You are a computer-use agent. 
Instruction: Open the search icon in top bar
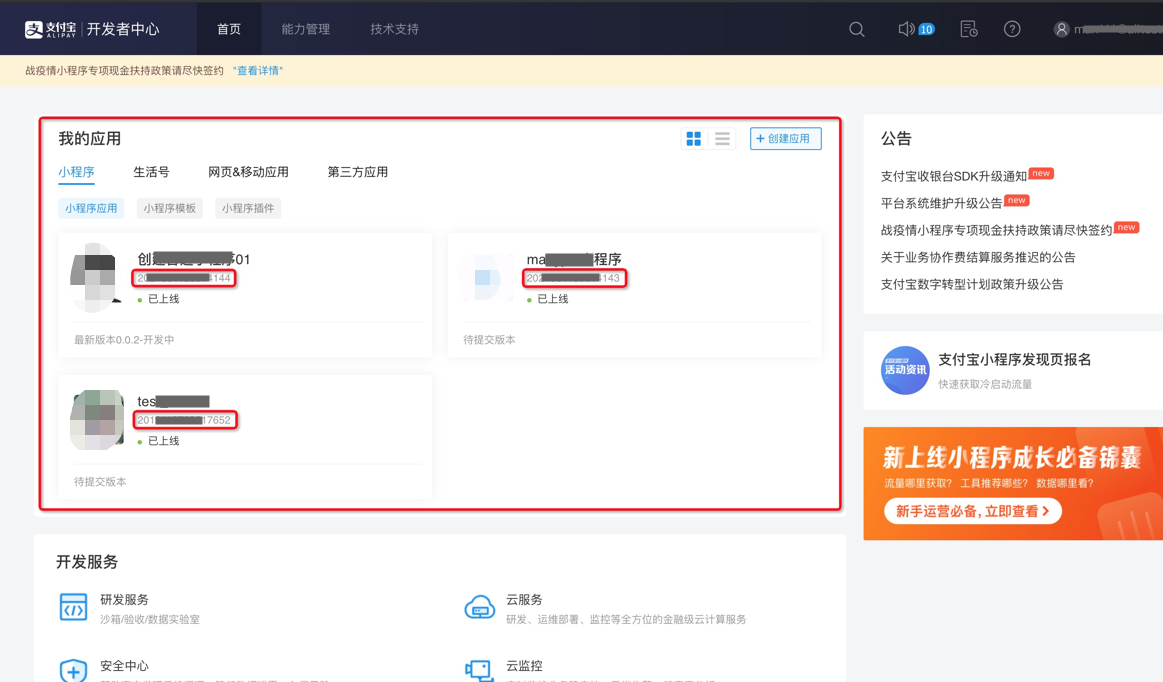coord(857,29)
